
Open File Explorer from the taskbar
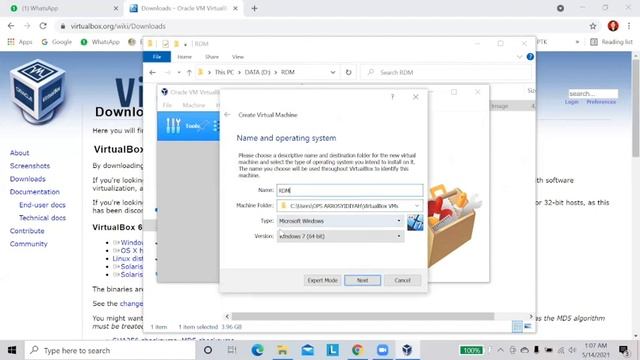coord(282,350)
